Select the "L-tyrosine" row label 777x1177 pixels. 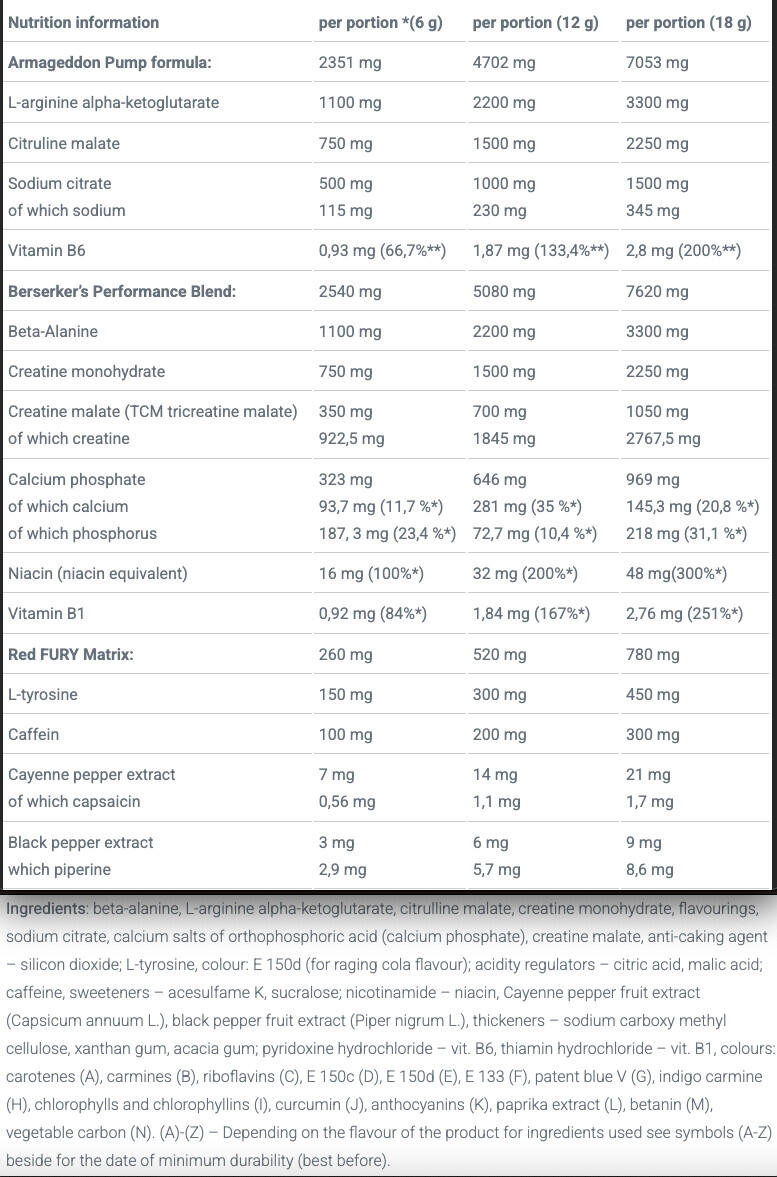point(43,694)
